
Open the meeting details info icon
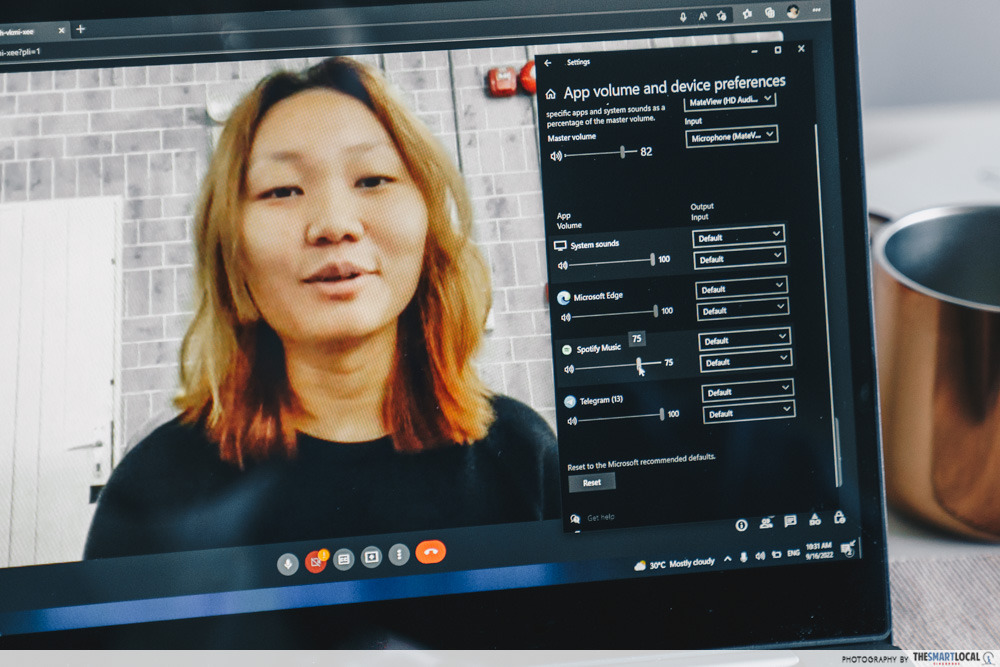click(x=742, y=524)
